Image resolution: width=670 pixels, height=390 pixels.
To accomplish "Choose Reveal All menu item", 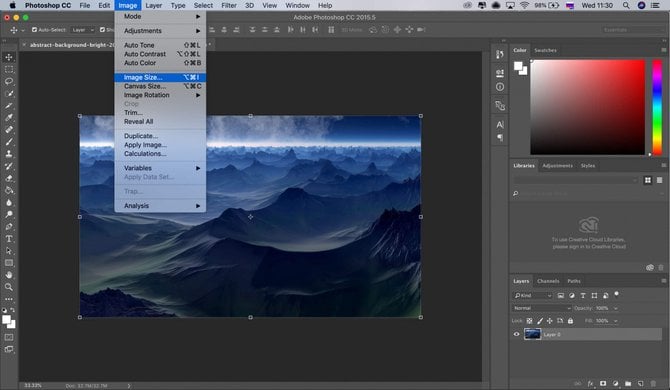I will (160, 121).
